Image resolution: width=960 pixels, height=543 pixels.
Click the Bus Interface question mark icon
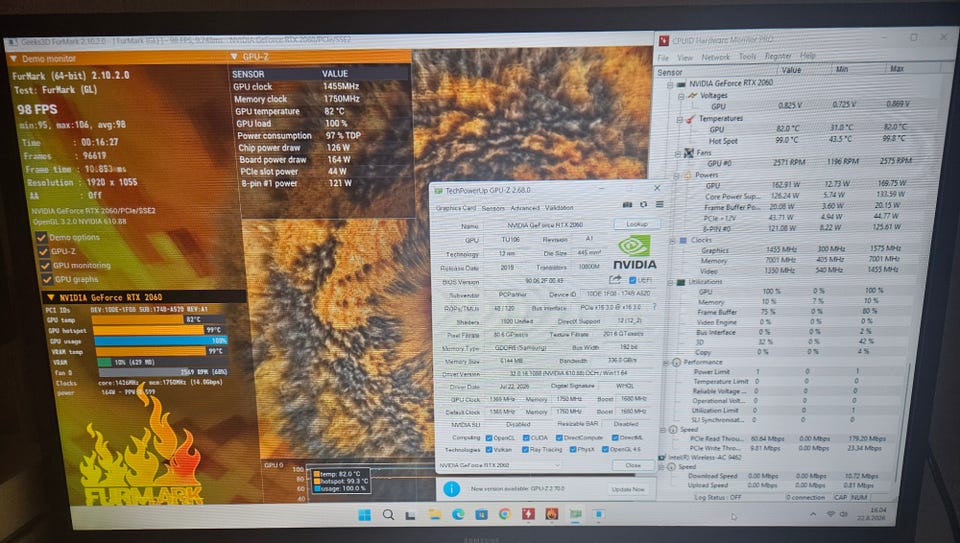(x=654, y=307)
